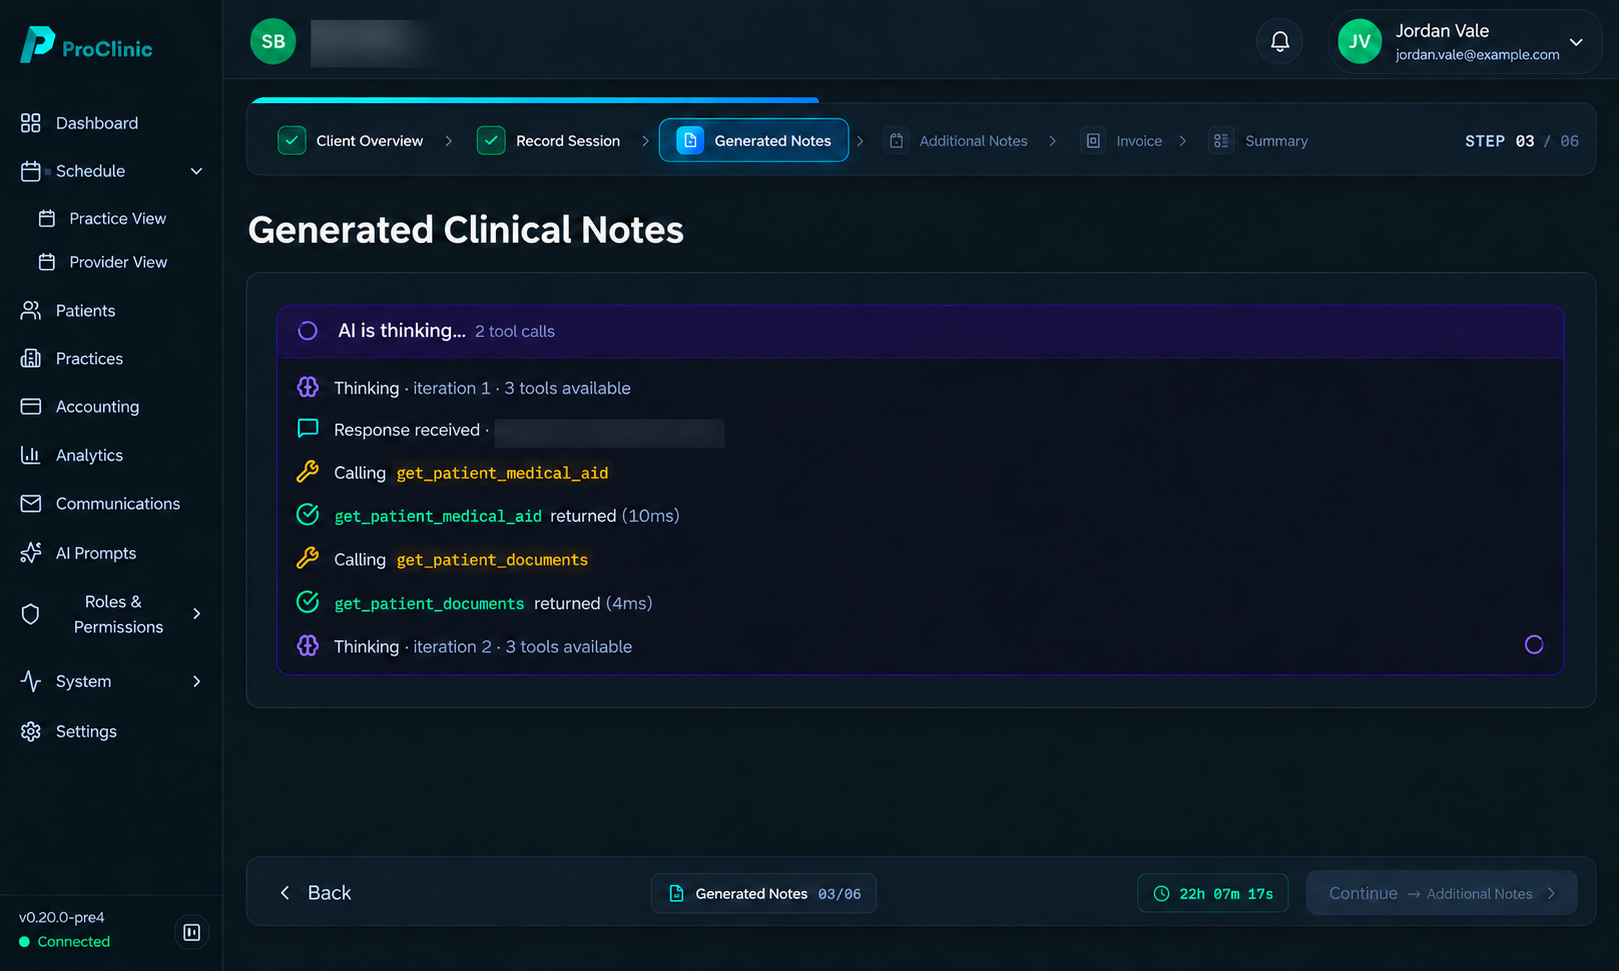Open the notifications bell
This screenshot has height=971, width=1619.
1279,41
